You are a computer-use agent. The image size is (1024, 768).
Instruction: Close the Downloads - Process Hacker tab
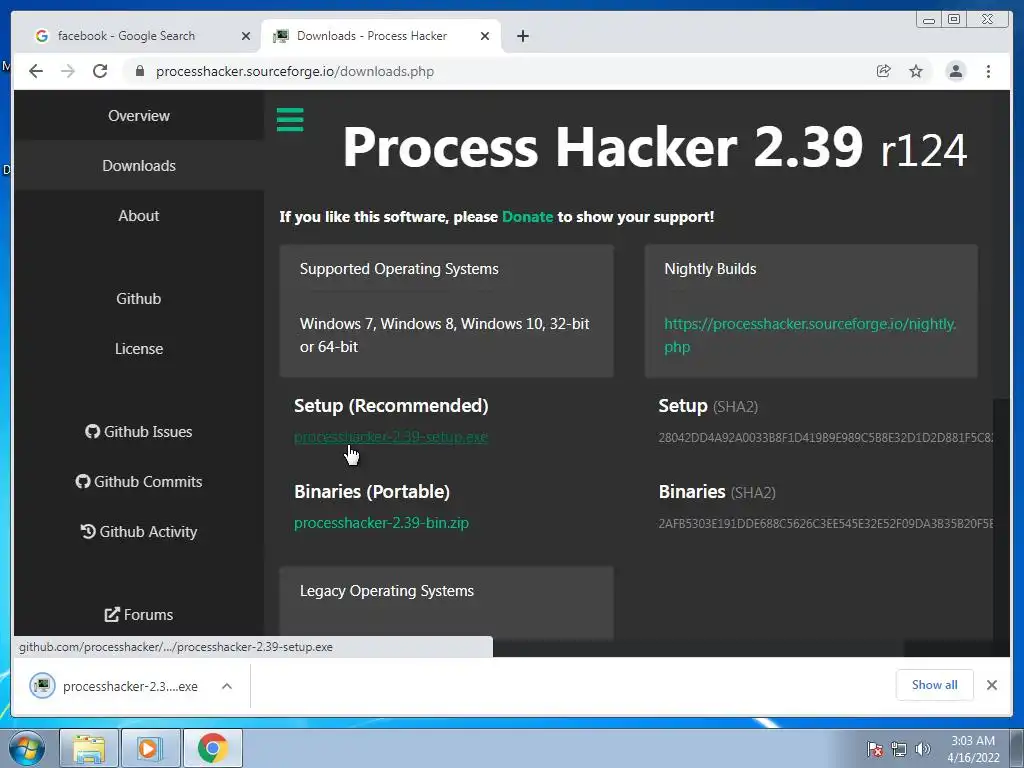(485, 36)
